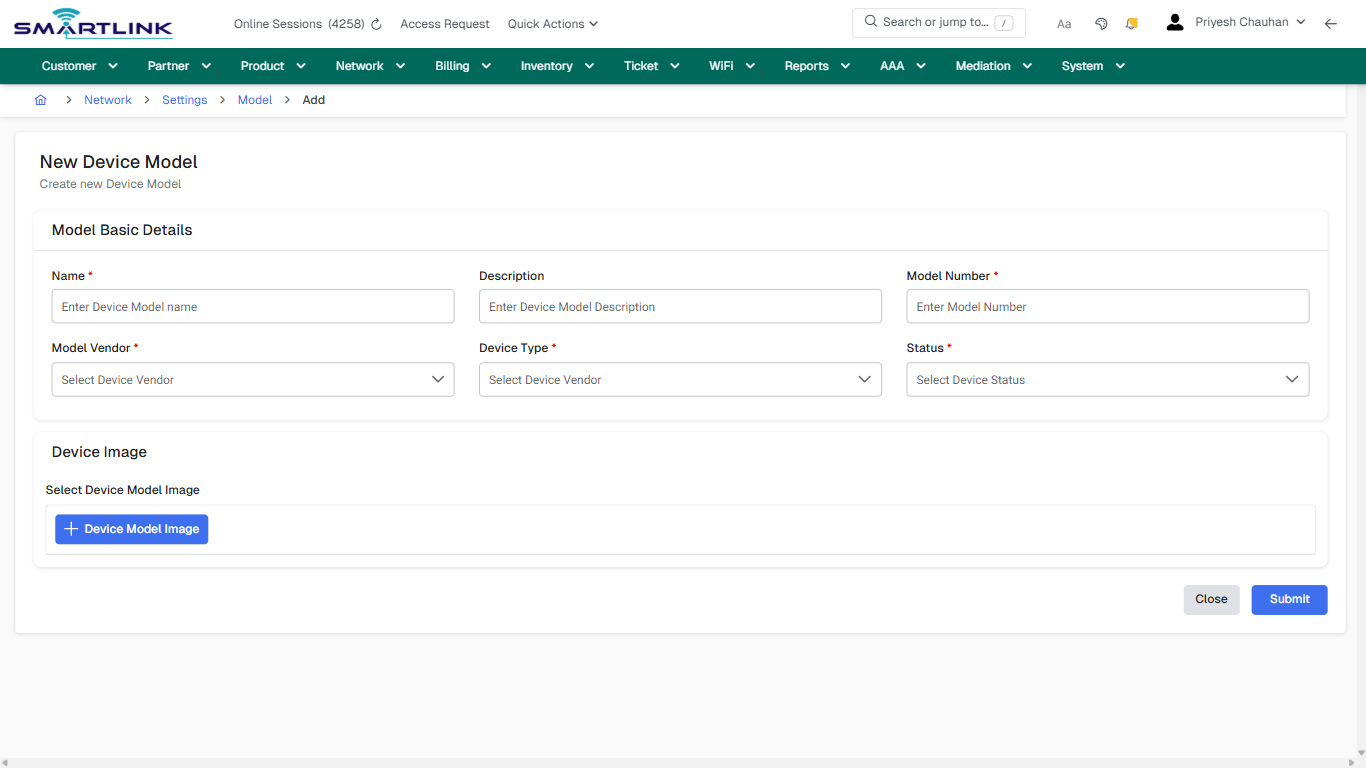Click the Aa font size icon
The width and height of the screenshot is (1366, 768).
point(1063,23)
